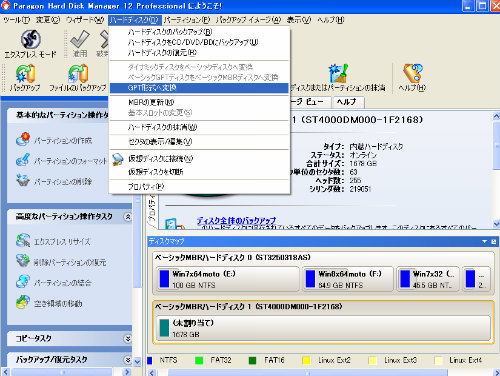Switch to the Help (ヘルプ) tab
500x376 pixels.
(x=347, y=102)
